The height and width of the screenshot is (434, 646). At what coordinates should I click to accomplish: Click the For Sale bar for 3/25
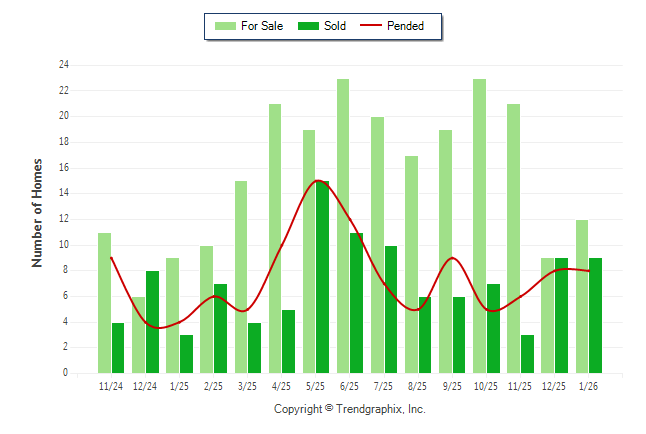241,277
